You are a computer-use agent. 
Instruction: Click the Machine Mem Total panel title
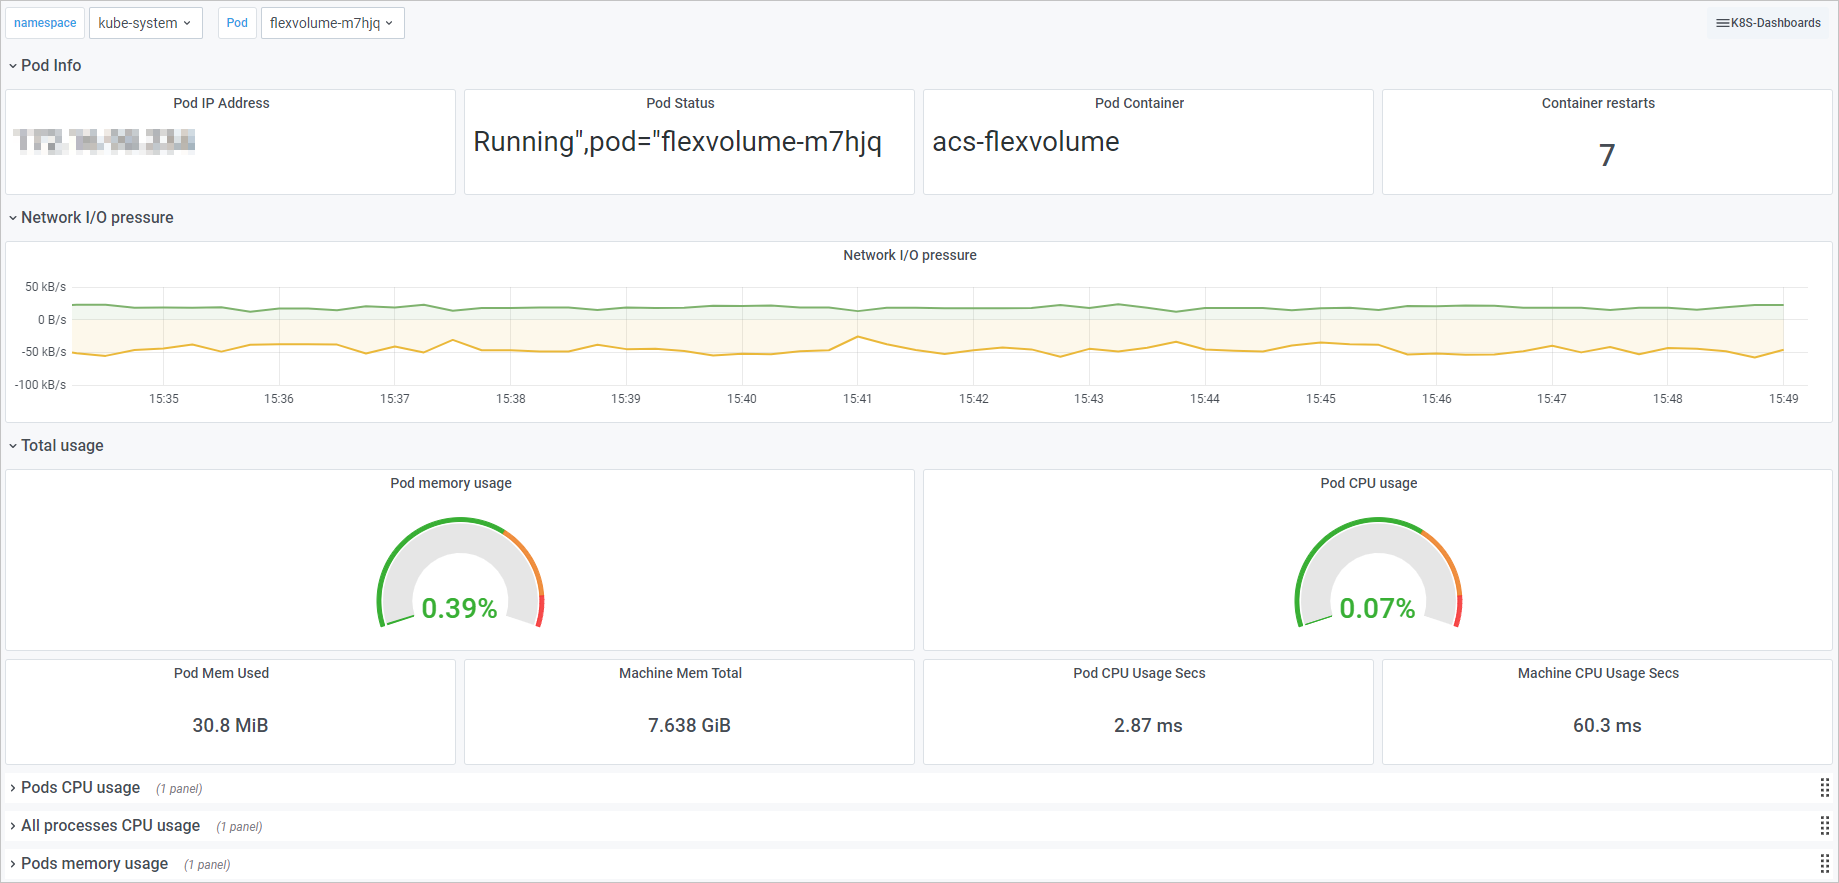pos(680,673)
